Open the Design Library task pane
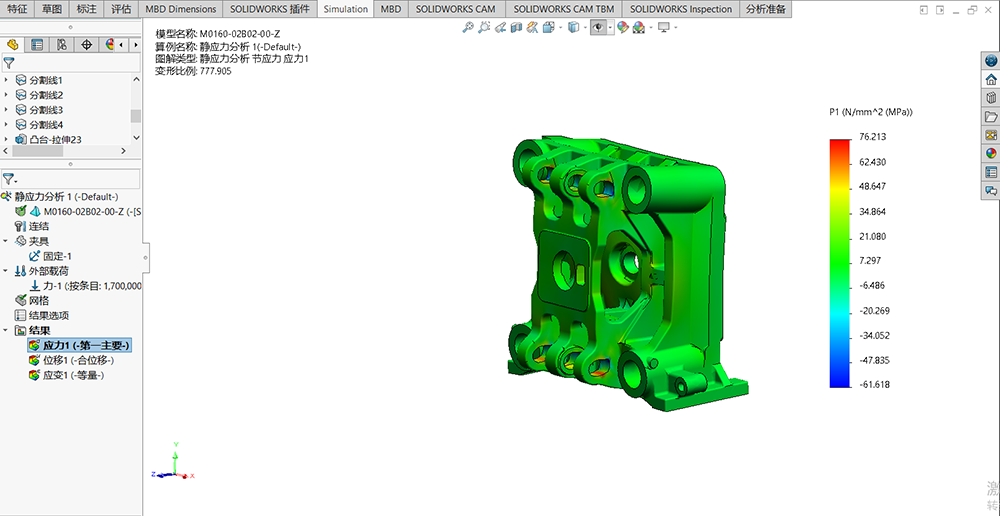 [x=991, y=98]
